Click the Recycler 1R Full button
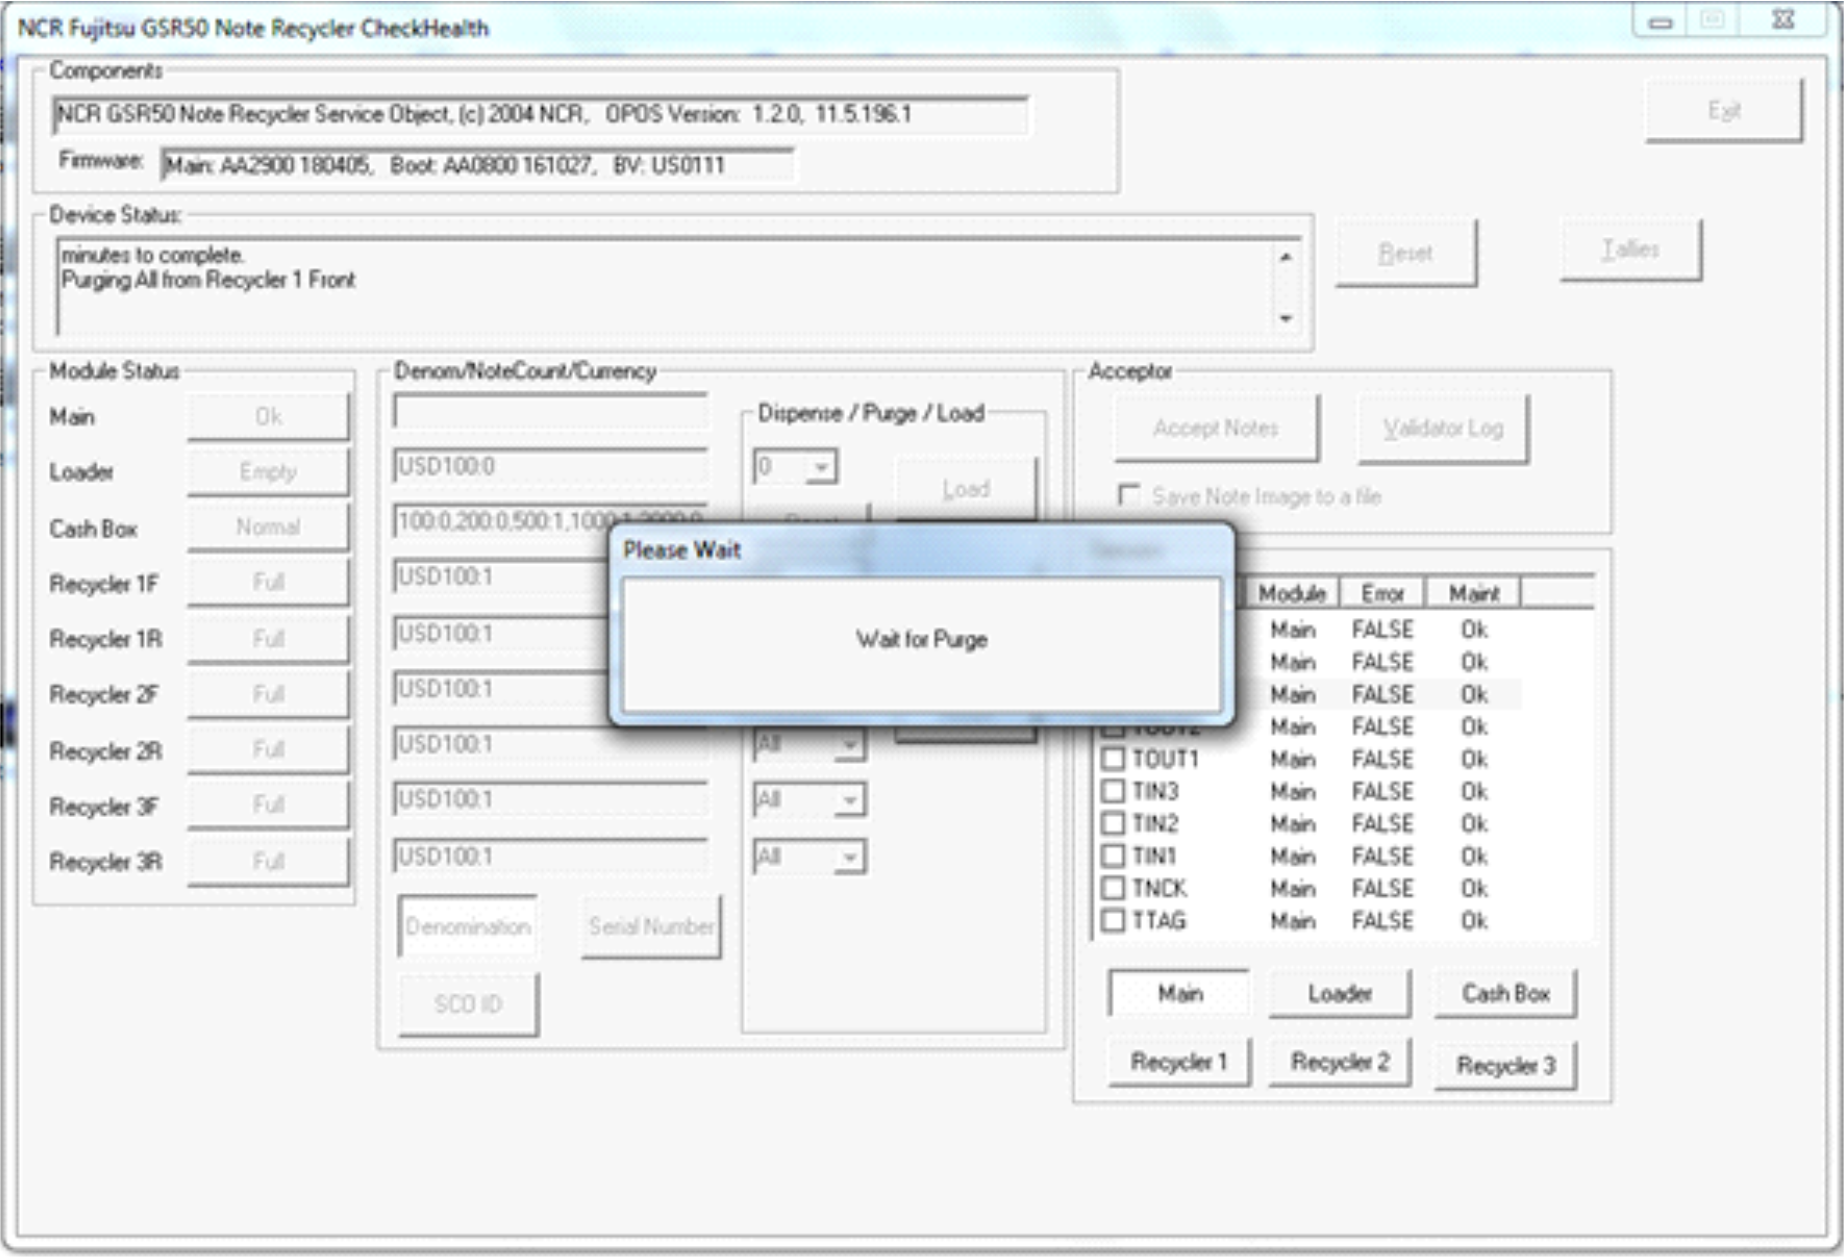The height and width of the screenshot is (1257, 1844). [268, 638]
